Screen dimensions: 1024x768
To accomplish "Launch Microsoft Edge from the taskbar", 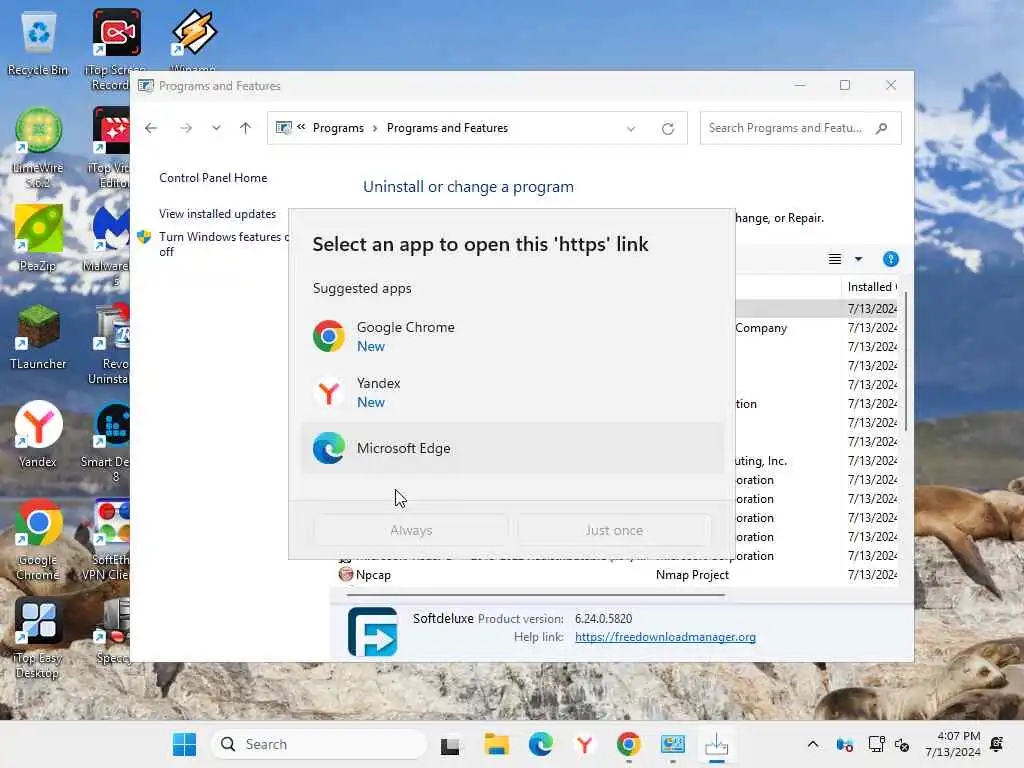I will 541,744.
